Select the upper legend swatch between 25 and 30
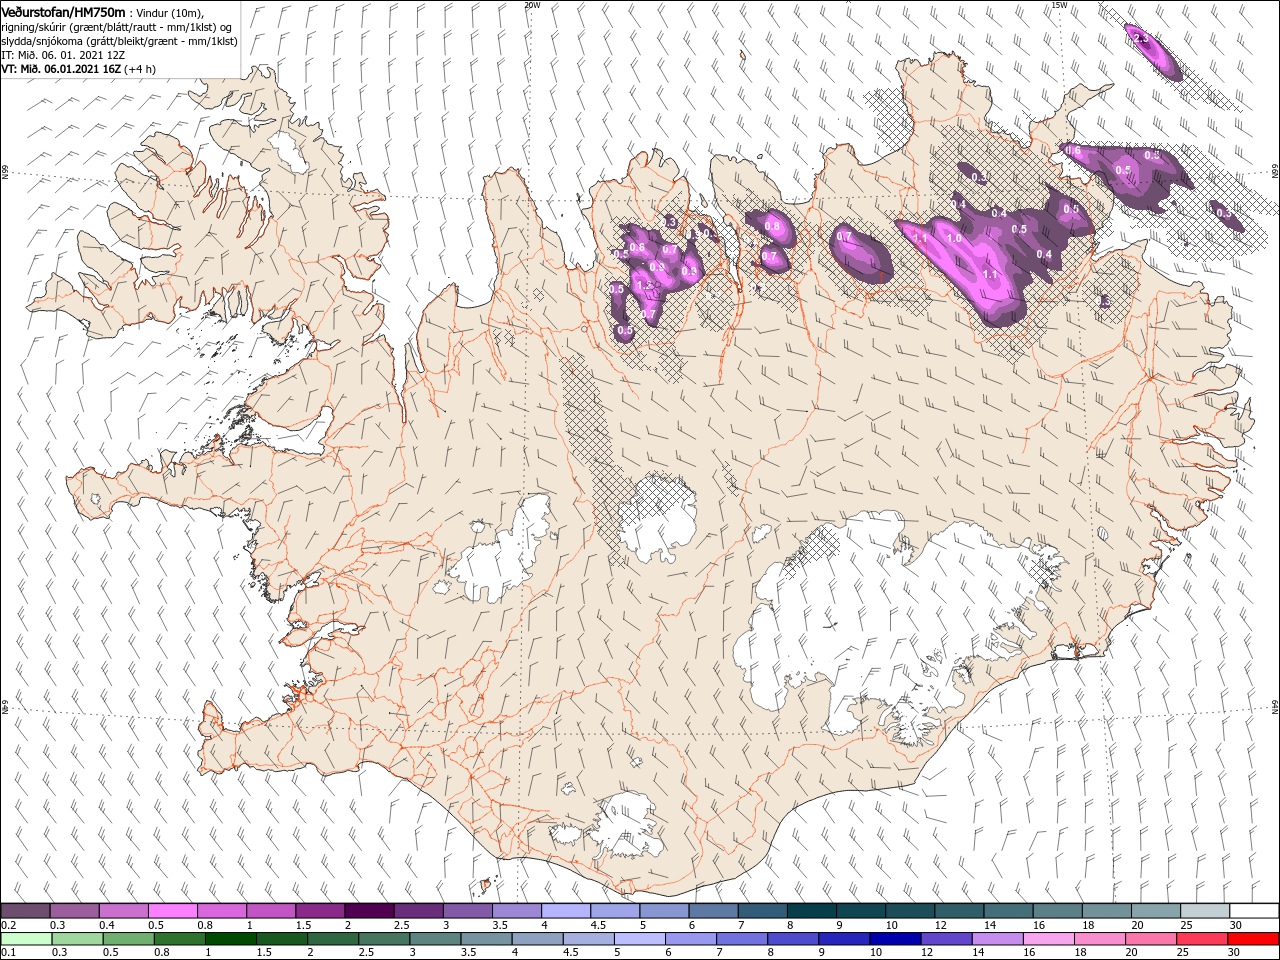Screen dimensions: 1280x960 (x=1203, y=911)
